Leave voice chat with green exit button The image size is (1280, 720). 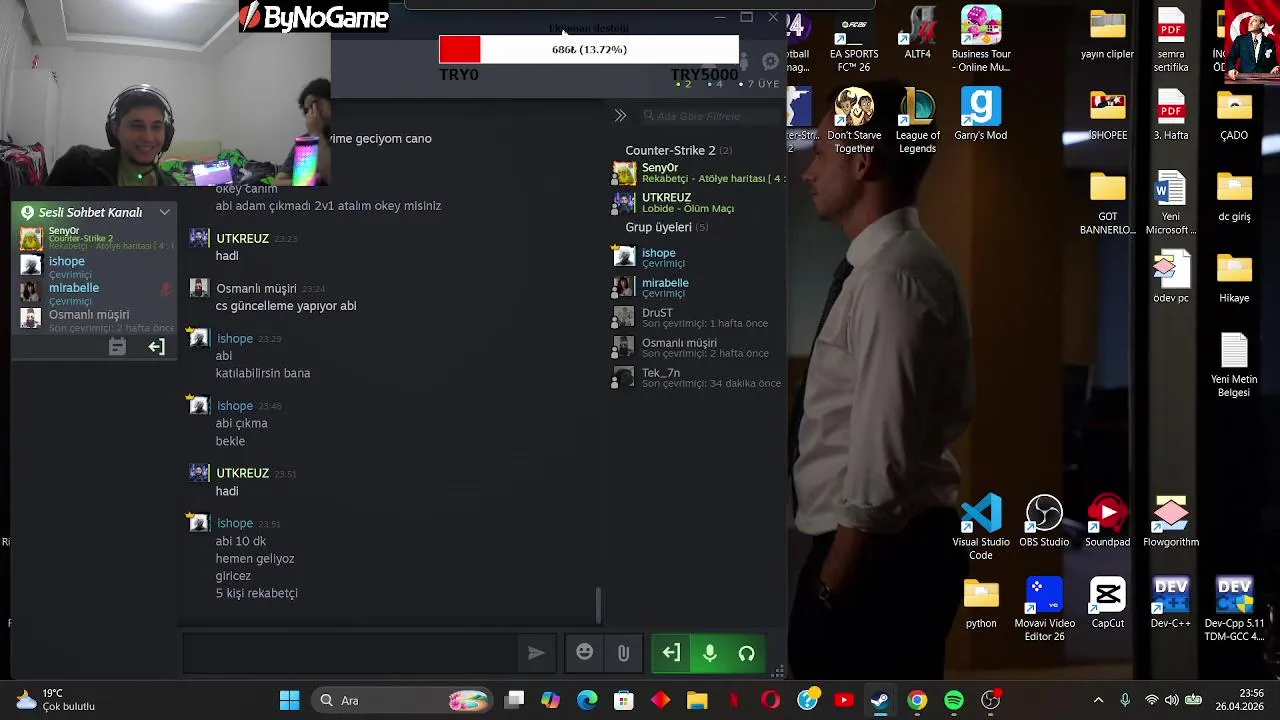coord(671,653)
